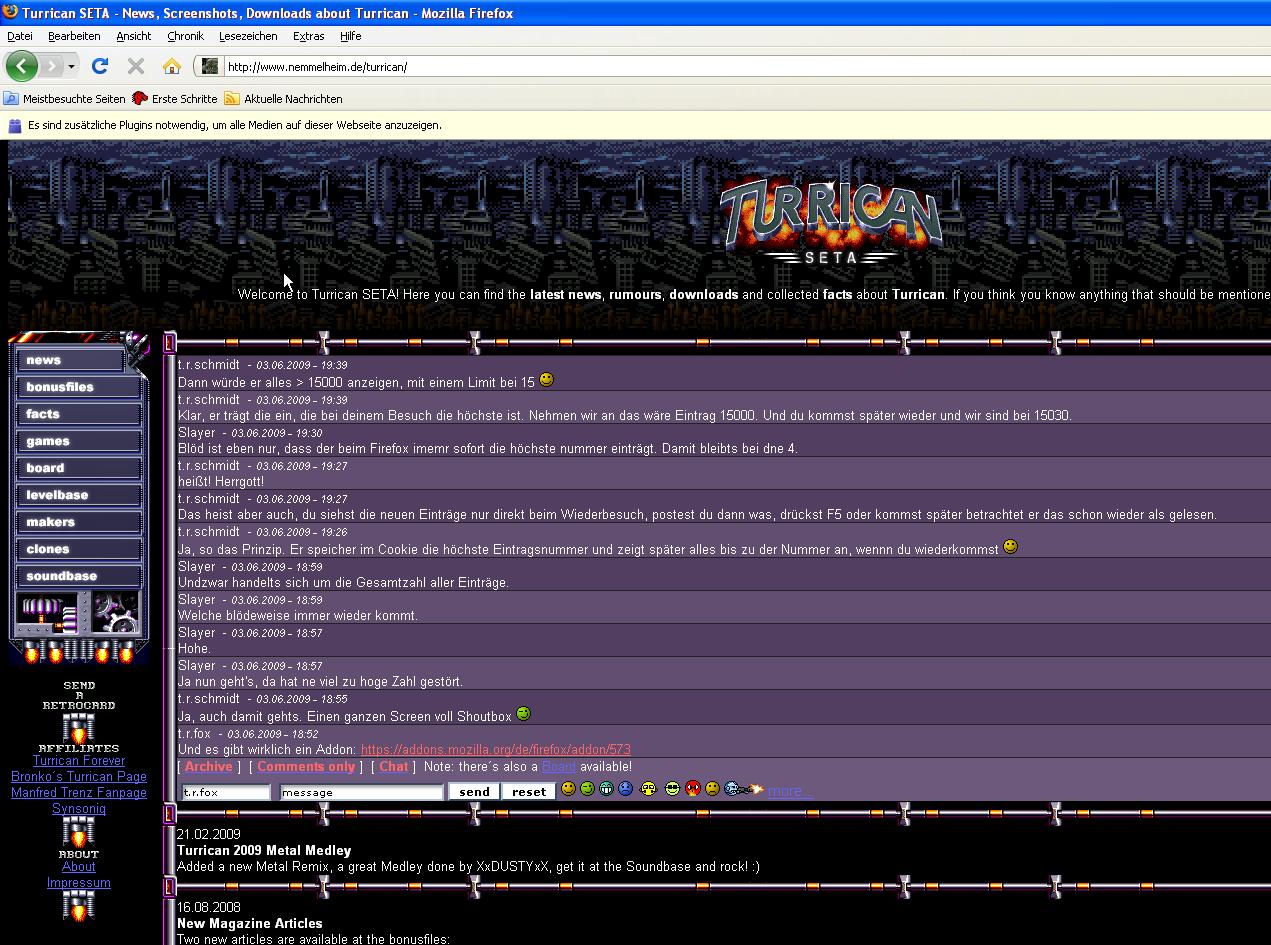Open the clones section
The height and width of the screenshot is (945, 1271).
tap(77, 549)
